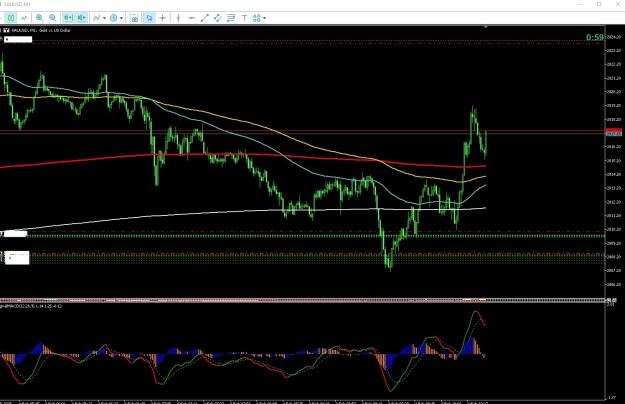Select the standard cursor tool
Viewport: 625px width, 404px height.
coord(149,18)
